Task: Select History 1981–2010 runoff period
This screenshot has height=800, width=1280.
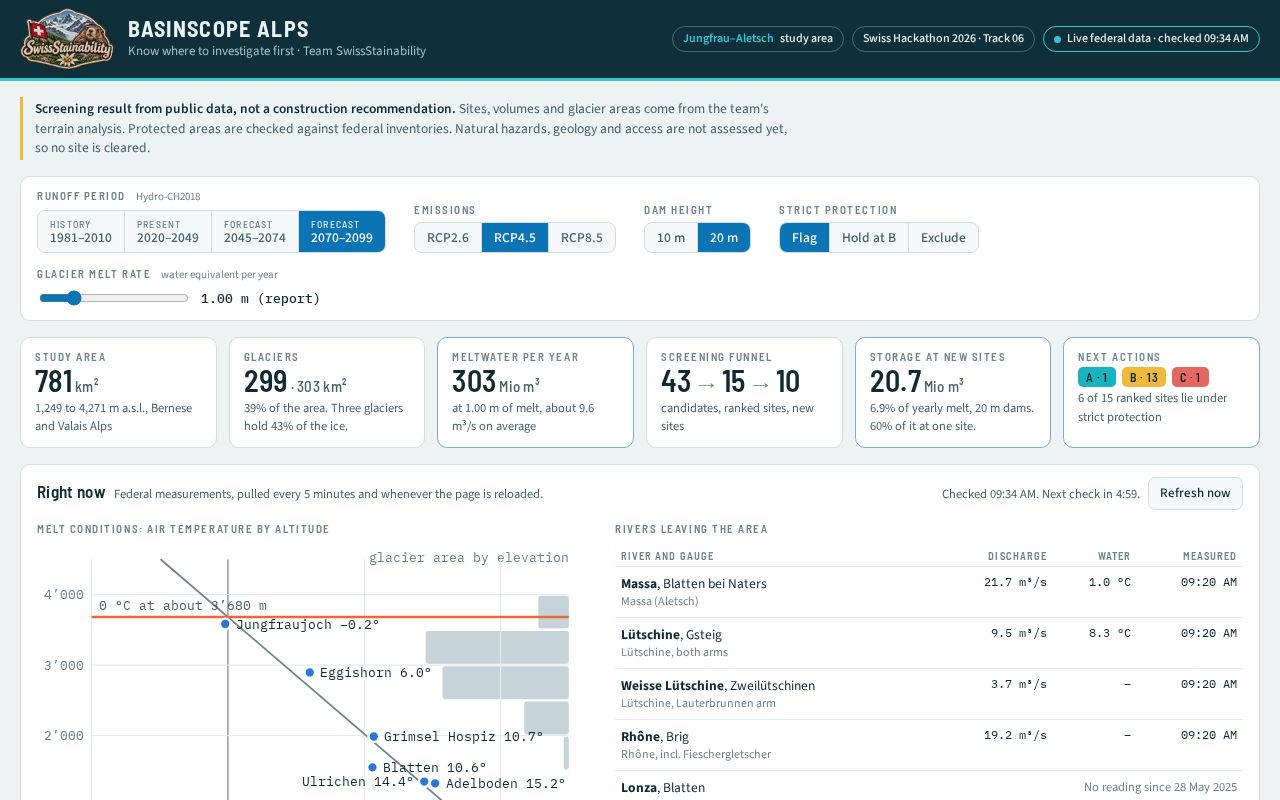Action: [81, 231]
